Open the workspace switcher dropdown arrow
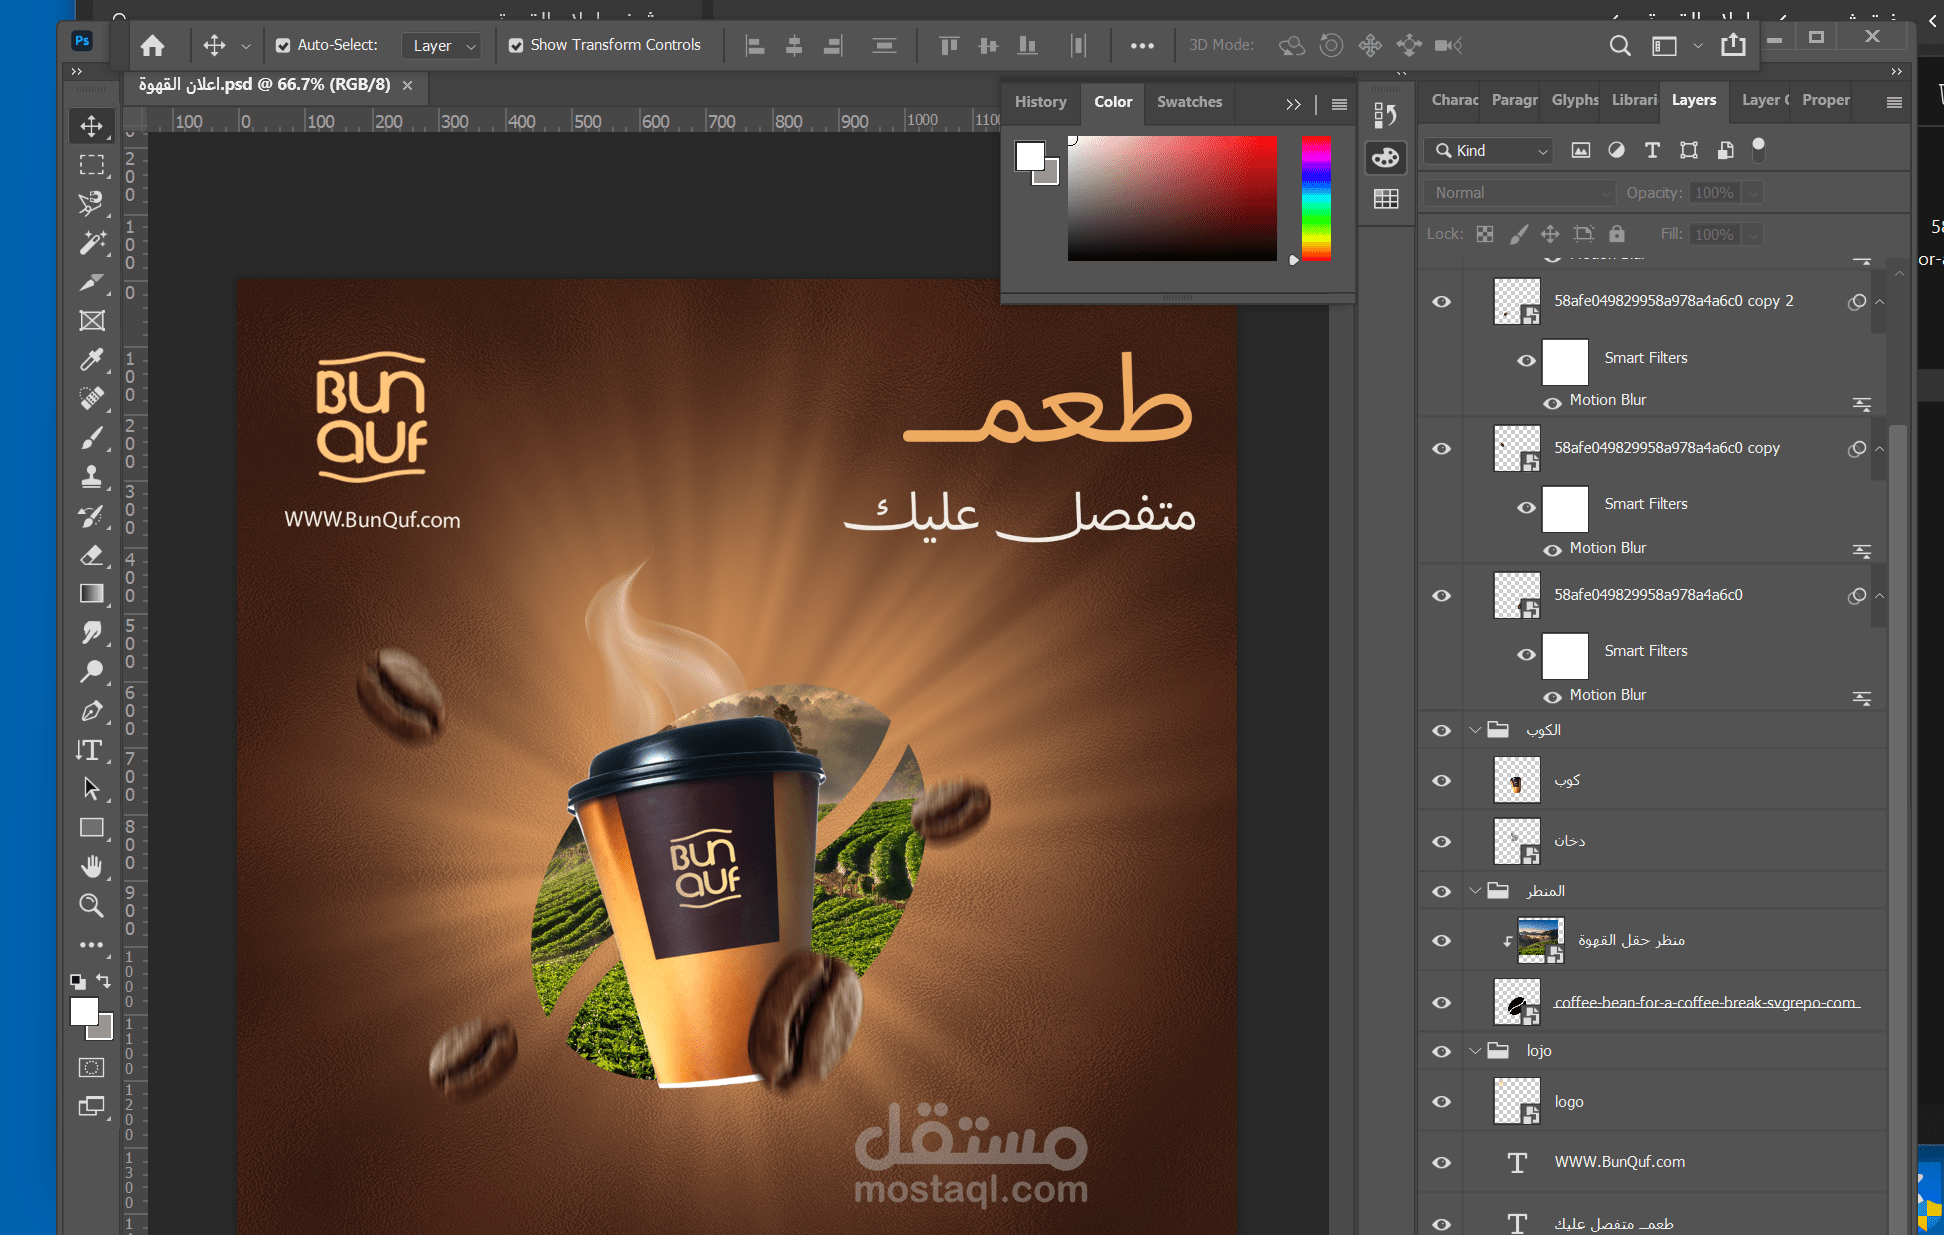This screenshot has height=1235, width=1944. [x=1697, y=45]
